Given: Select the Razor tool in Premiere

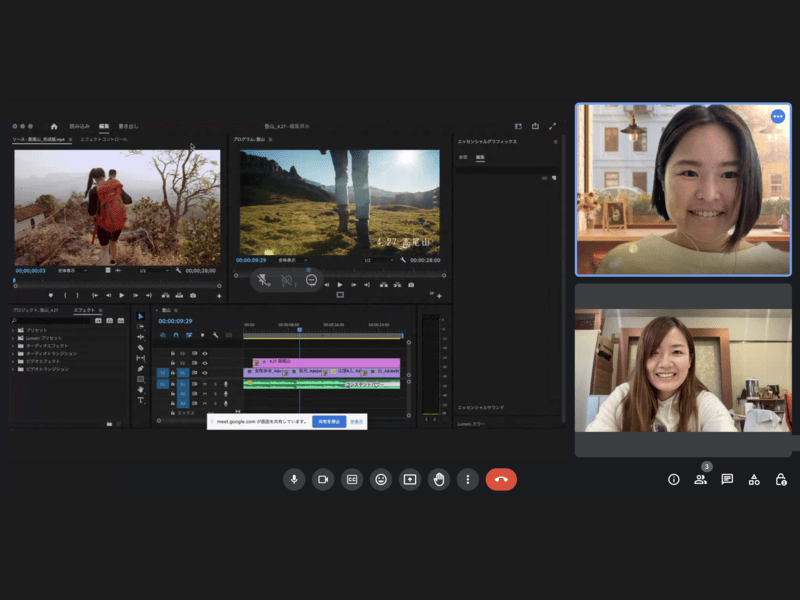Looking at the screenshot, I should point(141,347).
